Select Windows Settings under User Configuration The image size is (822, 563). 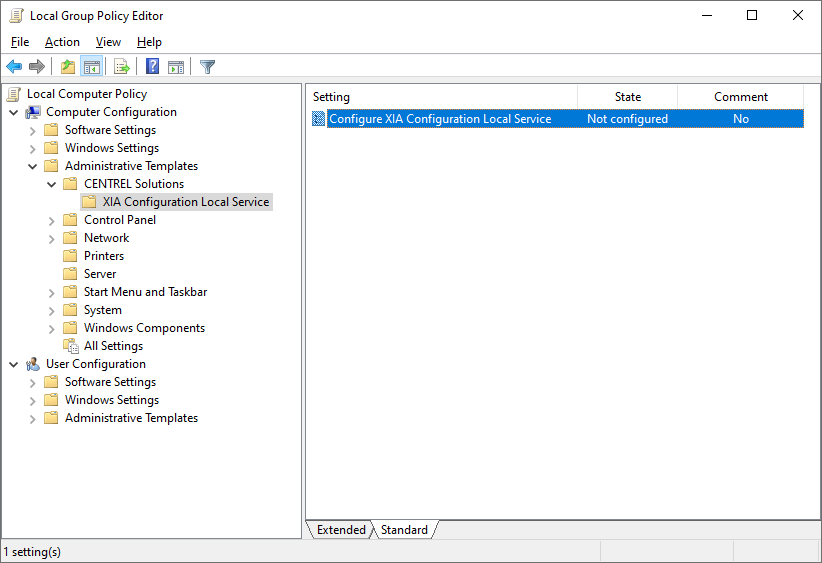(x=112, y=400)
